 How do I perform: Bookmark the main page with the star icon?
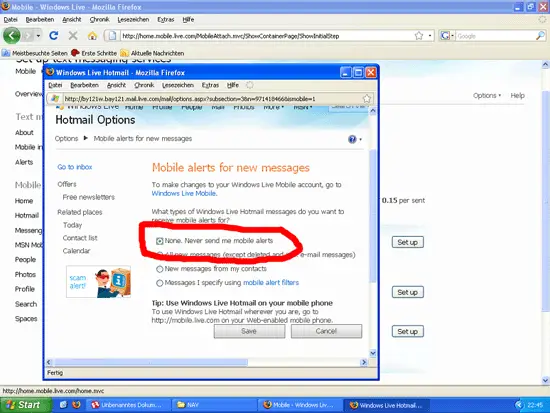[x=418, y=35]
